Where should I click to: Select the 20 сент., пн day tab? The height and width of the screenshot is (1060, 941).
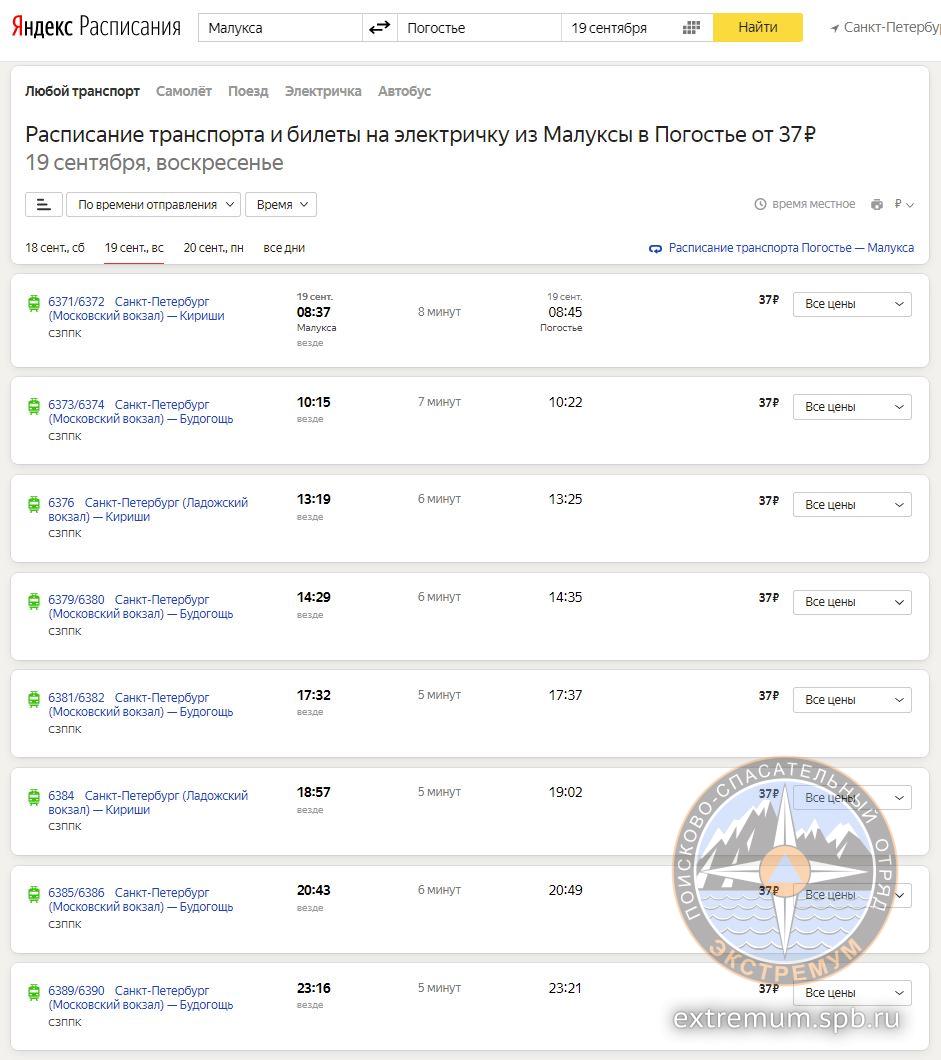214,248
